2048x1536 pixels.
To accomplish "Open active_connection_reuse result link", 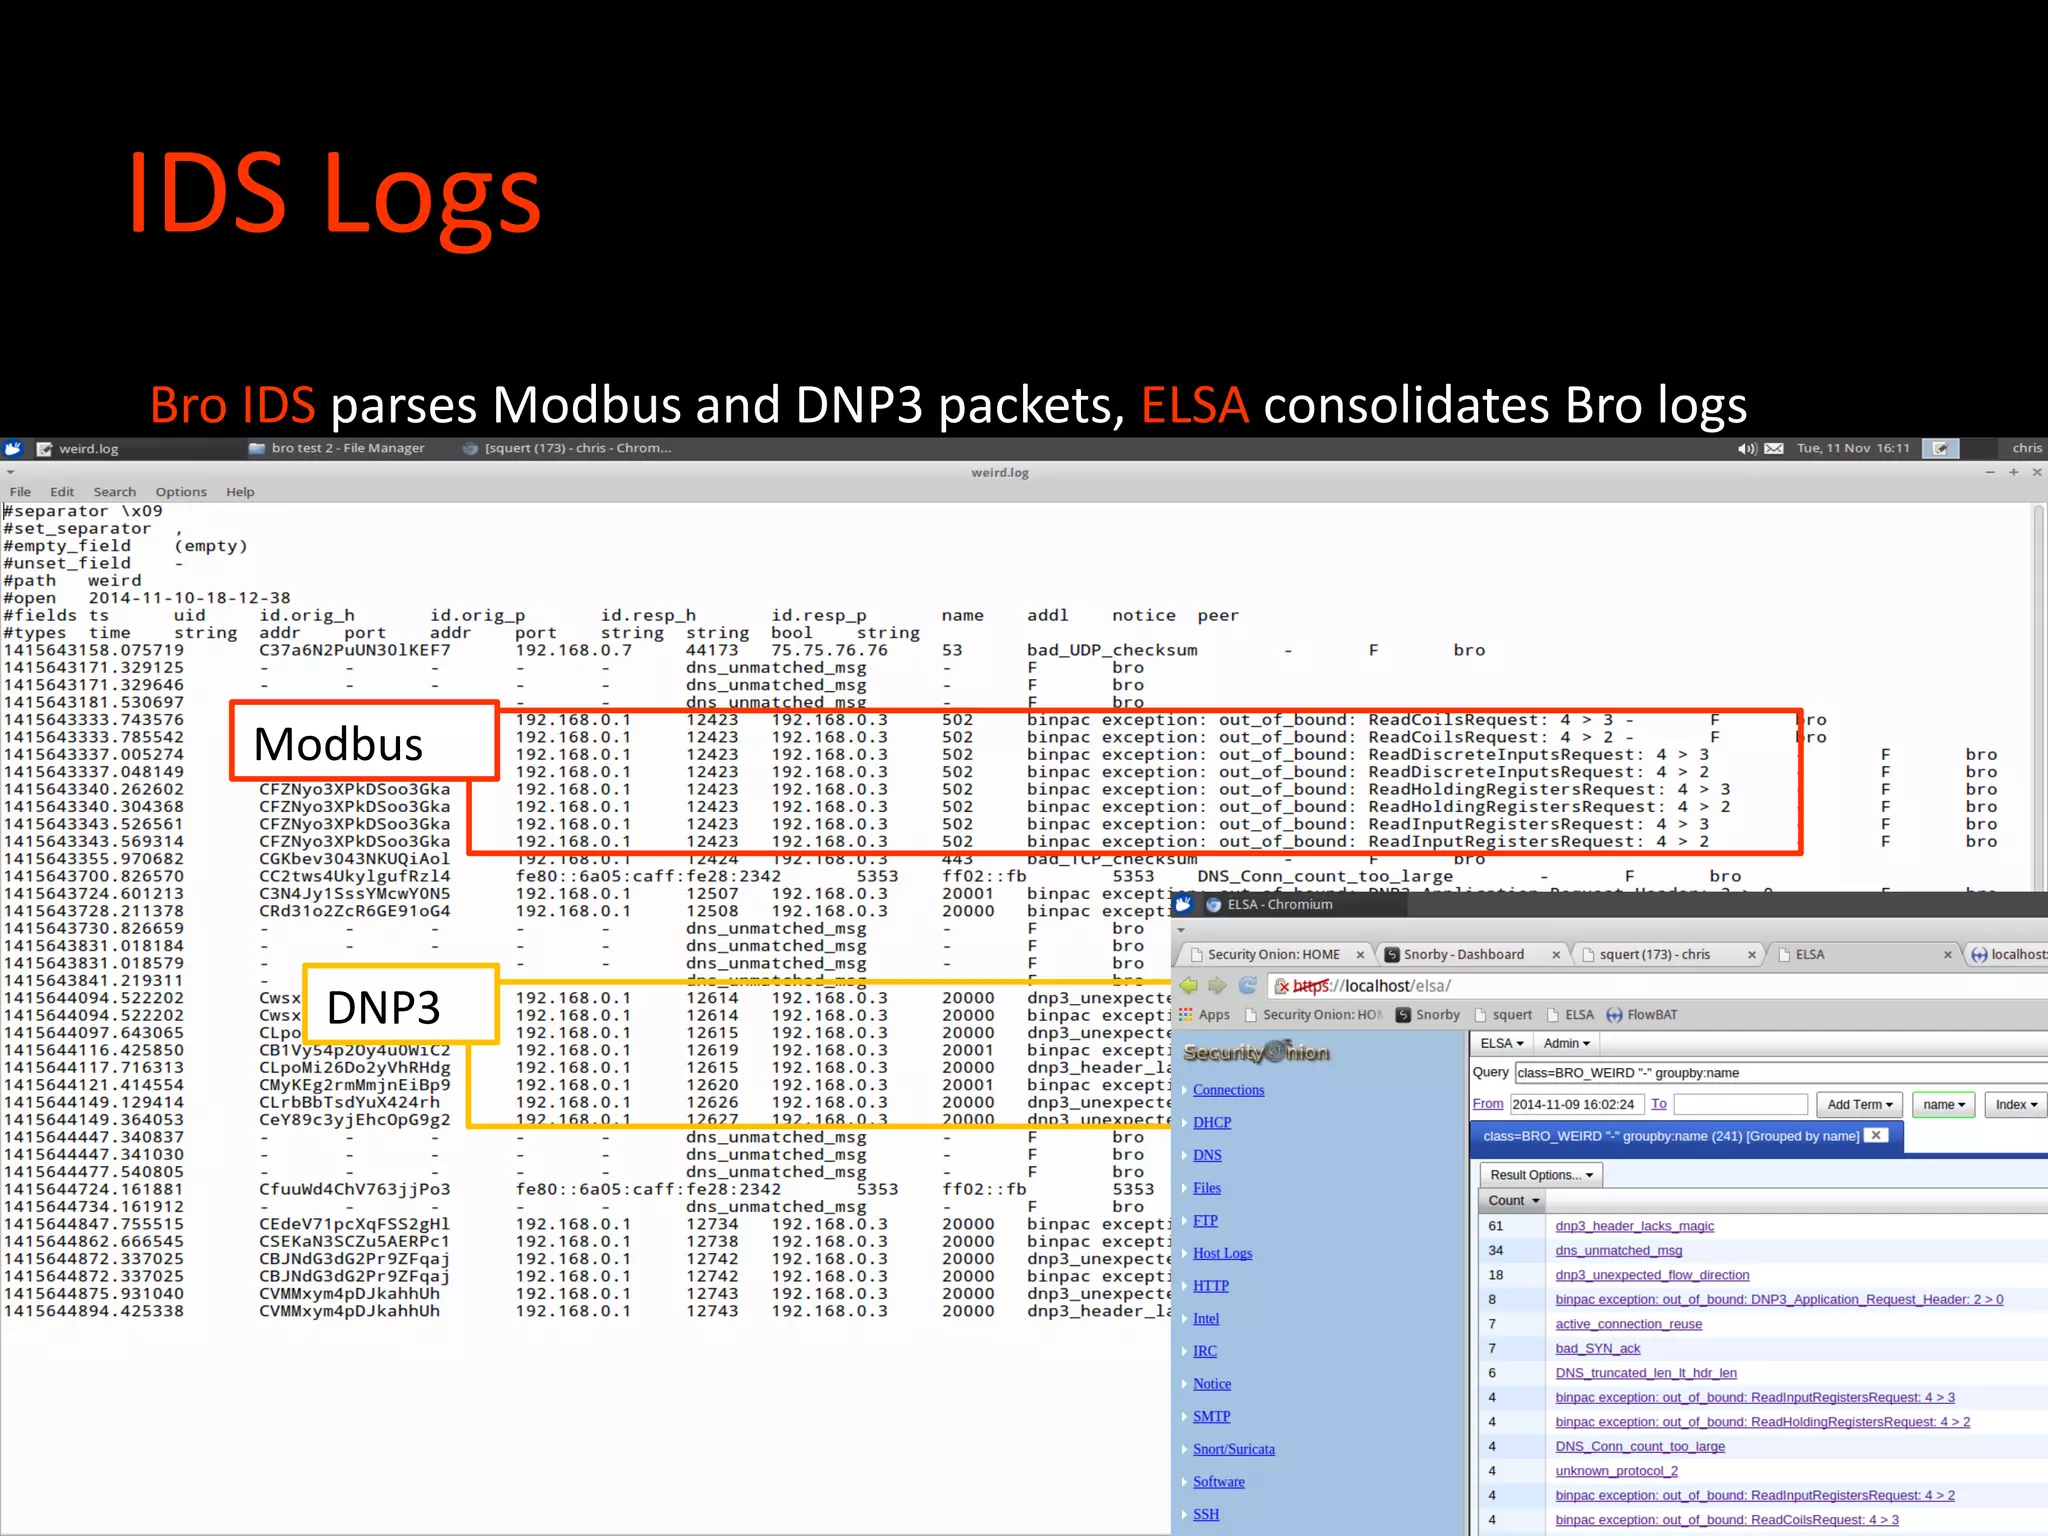I will (1628, 1324).
